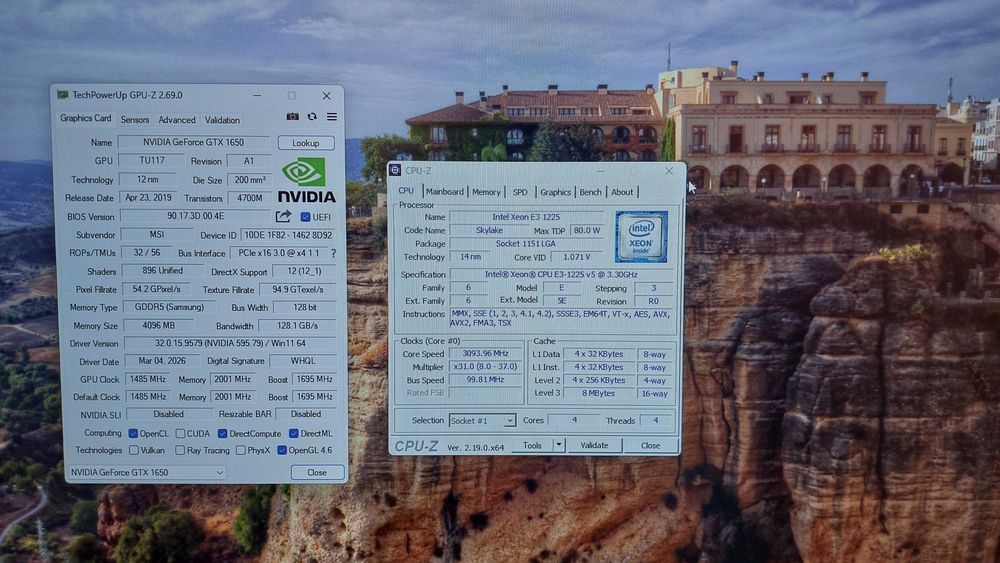Screen dimensions: 1000x563
Task: Take a GPU-Z screenshot with camera icon
Action: (292, 117)
